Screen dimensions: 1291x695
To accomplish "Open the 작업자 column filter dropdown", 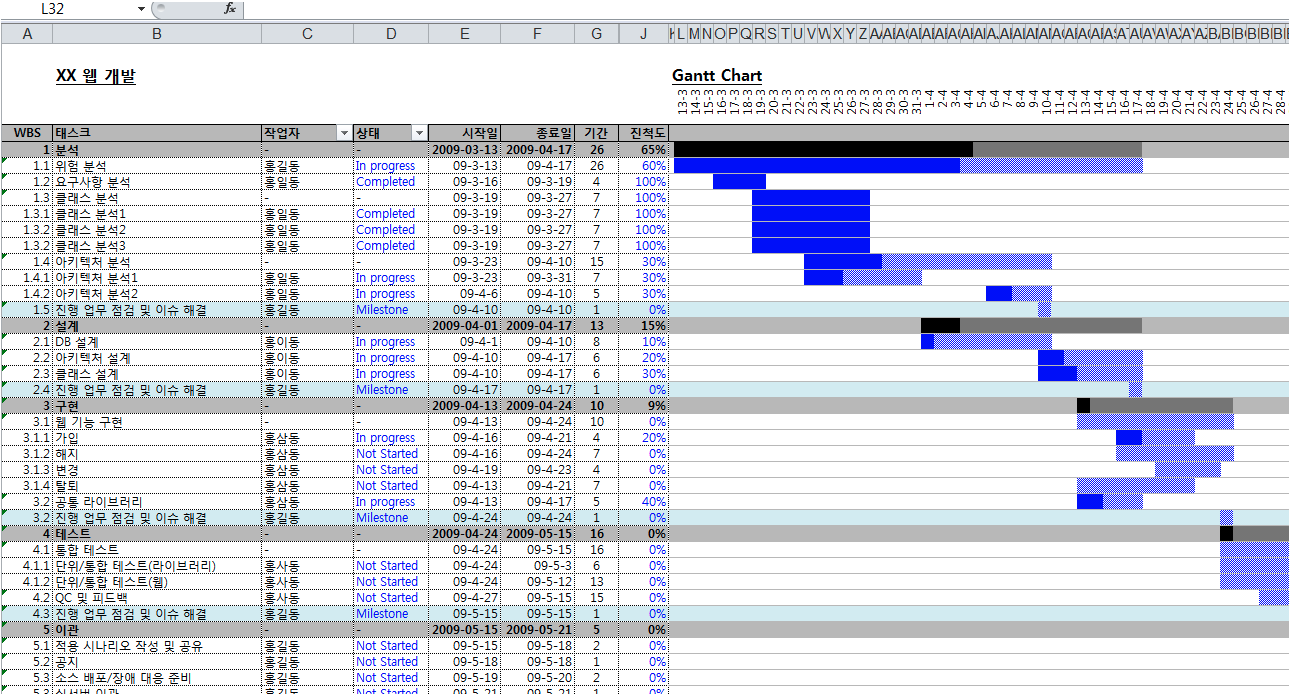I will click(345, 133).
